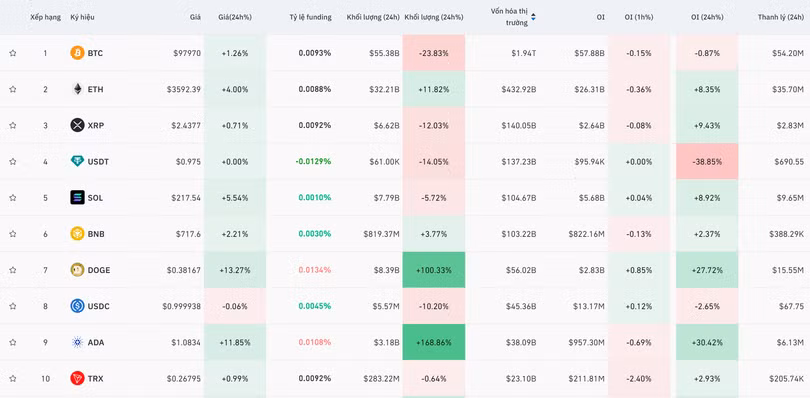This screenshot has height=398, width=810.
Task: Open the ETH symbol link
Action: click(x=95, y=89)
